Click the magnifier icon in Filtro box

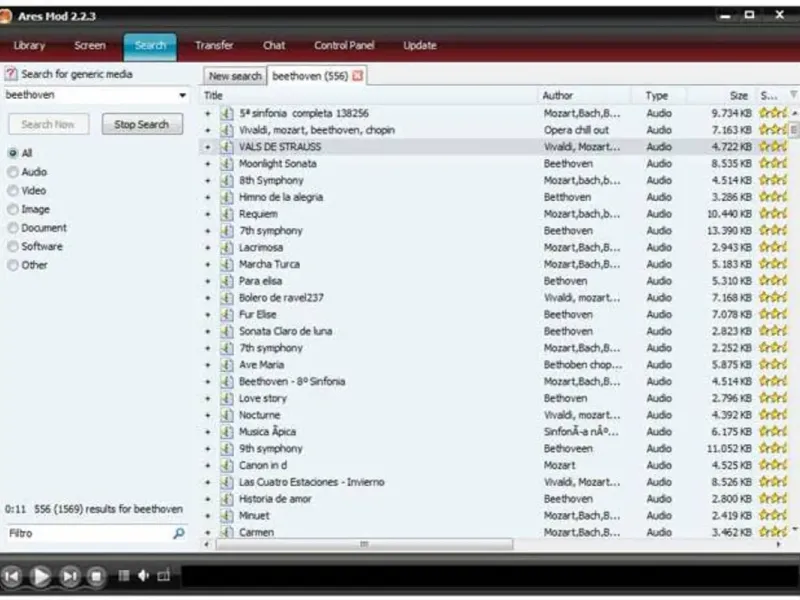[x=179, y=534]
